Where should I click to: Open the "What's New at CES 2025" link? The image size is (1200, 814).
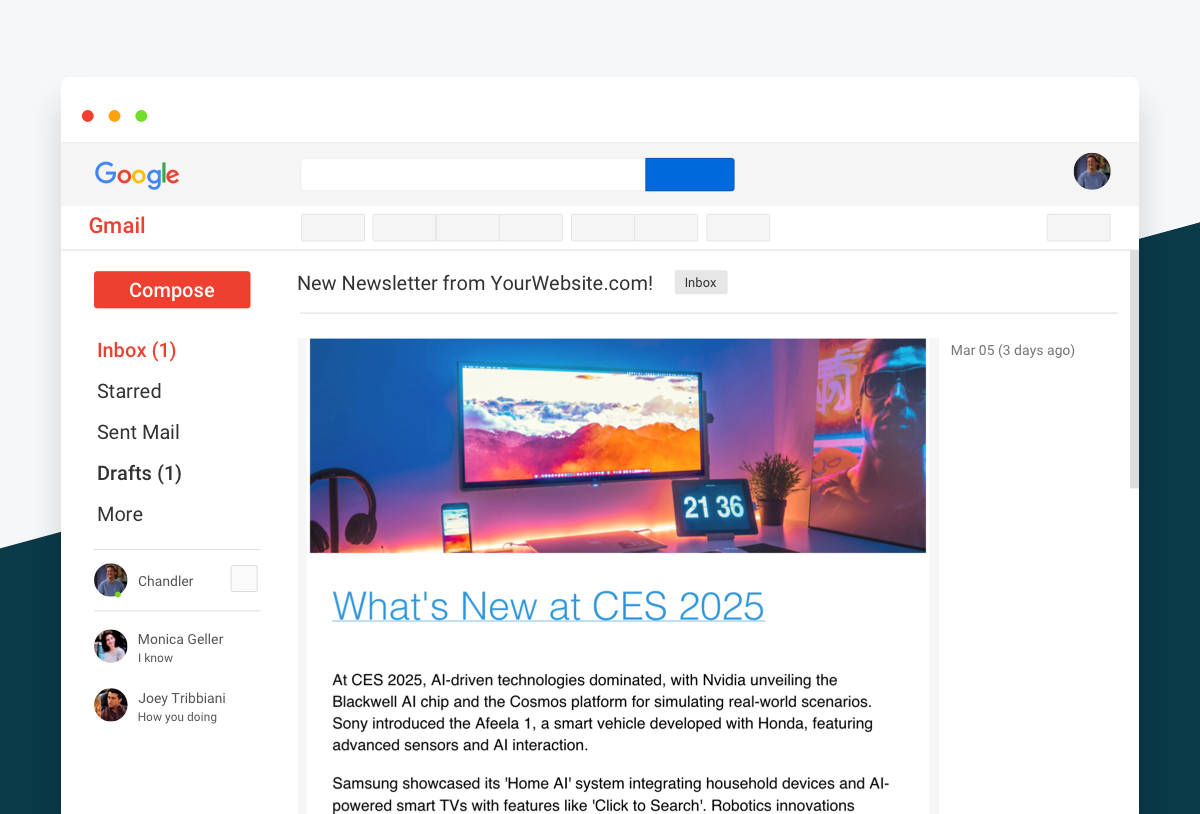point(547,606)
